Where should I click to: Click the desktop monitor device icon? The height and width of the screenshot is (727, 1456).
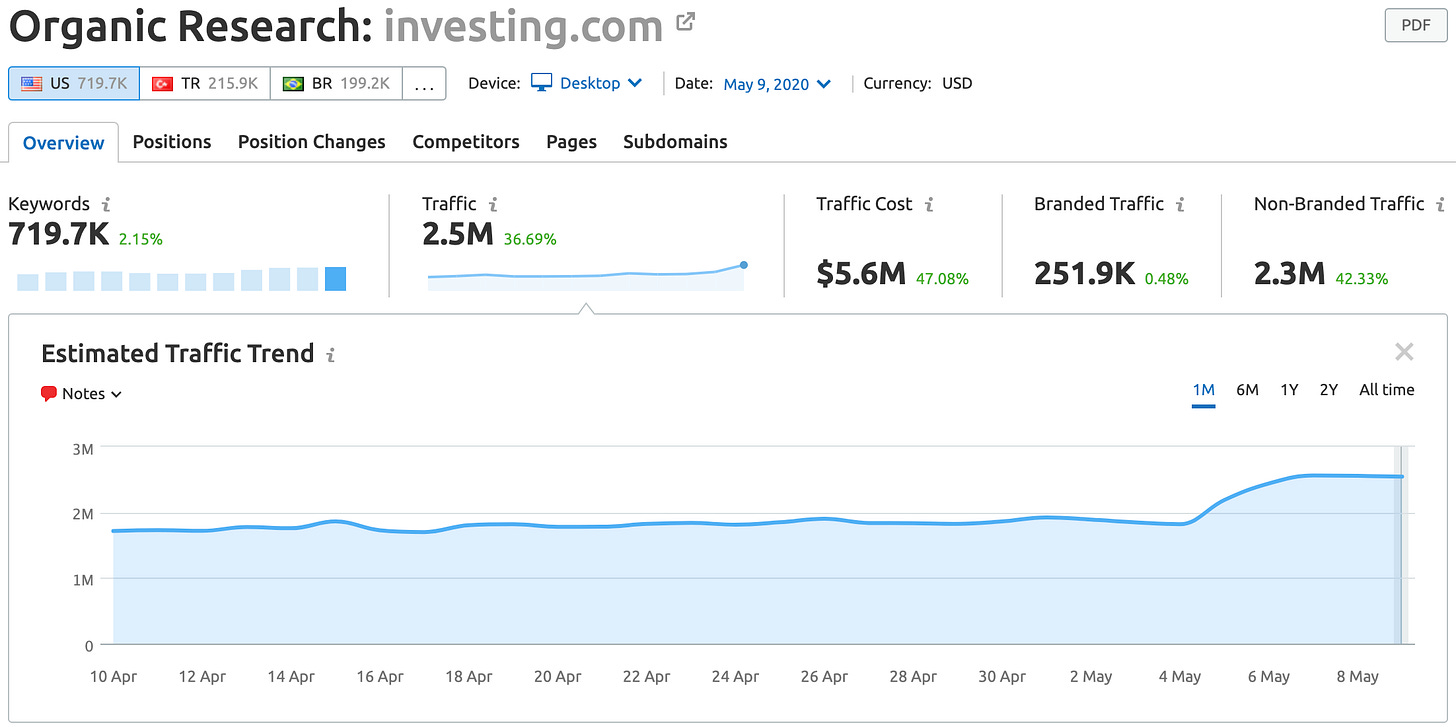[541, 83]
